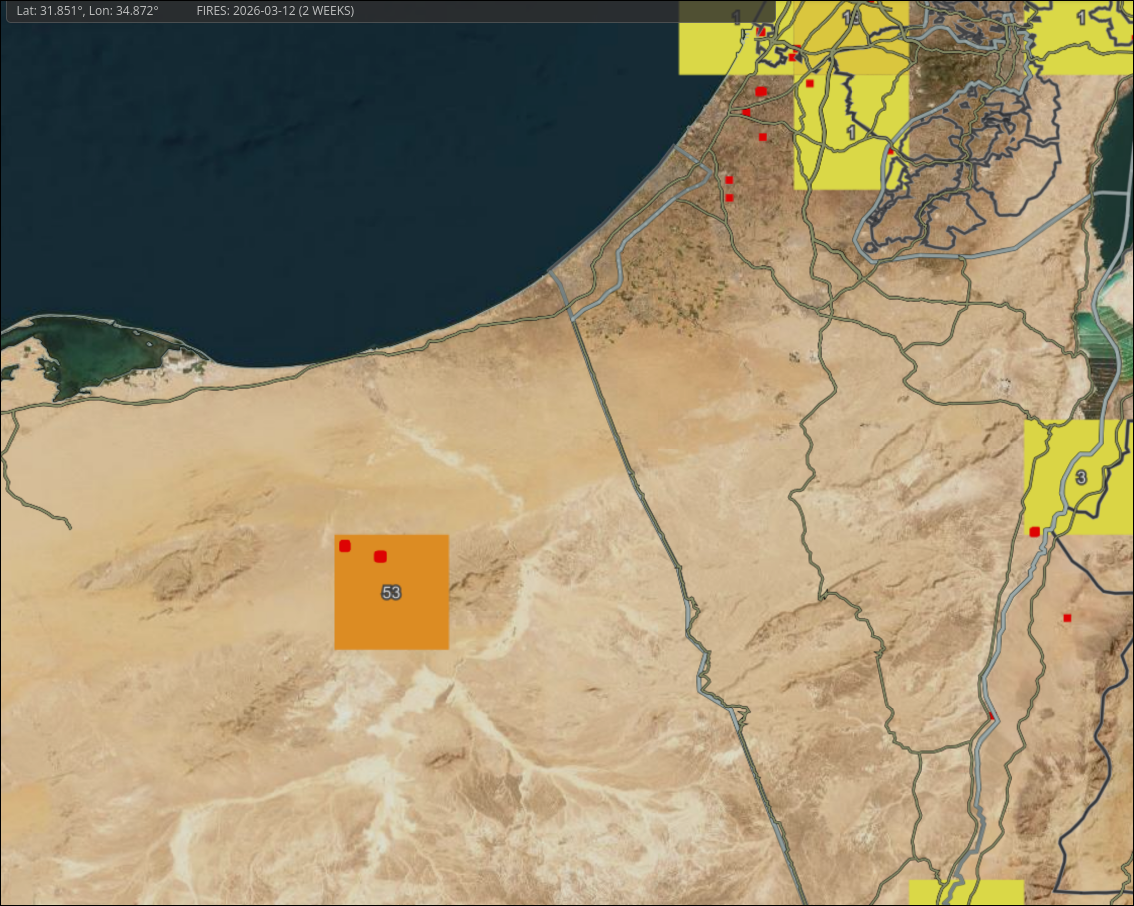Open the tall yellow cluster labeled 1 below 13
Viewport: 1134px width, 906px height.
pyautogui.click(x=851, y=132)
